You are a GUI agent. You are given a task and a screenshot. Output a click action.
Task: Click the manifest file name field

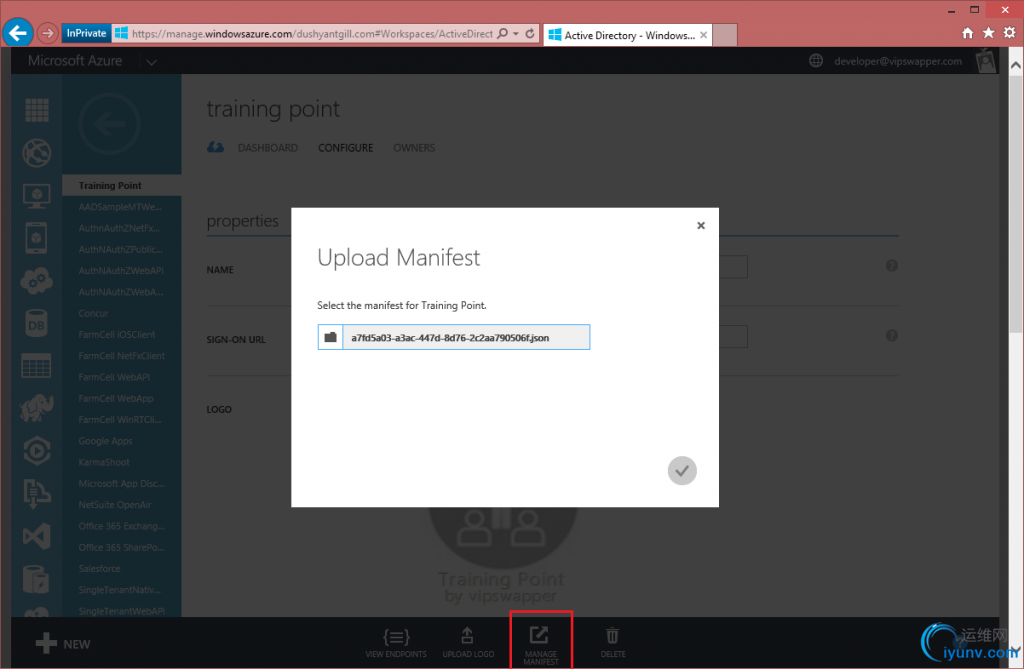click(466, 337)
